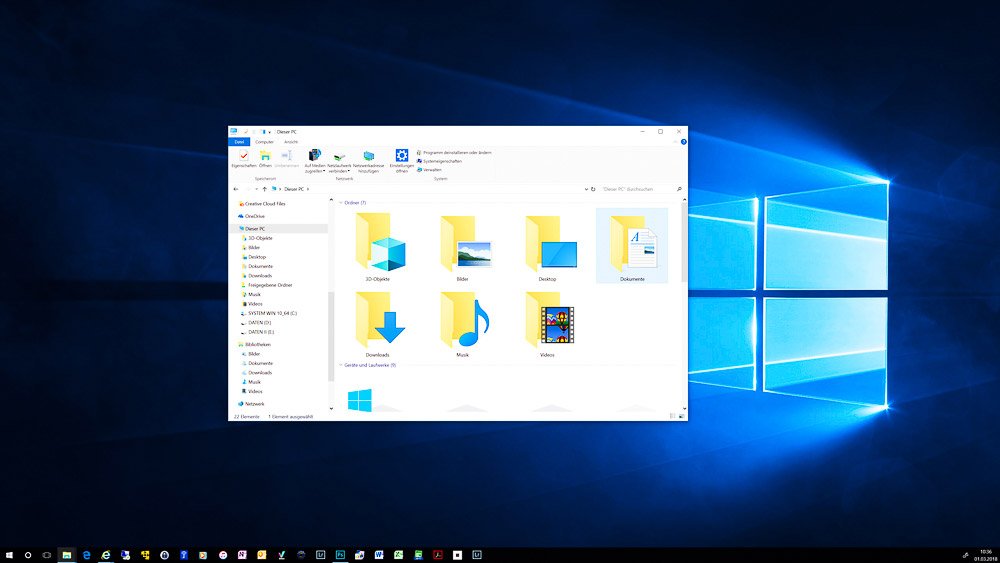Select the Videos folder icon

(x=548, y=320)
